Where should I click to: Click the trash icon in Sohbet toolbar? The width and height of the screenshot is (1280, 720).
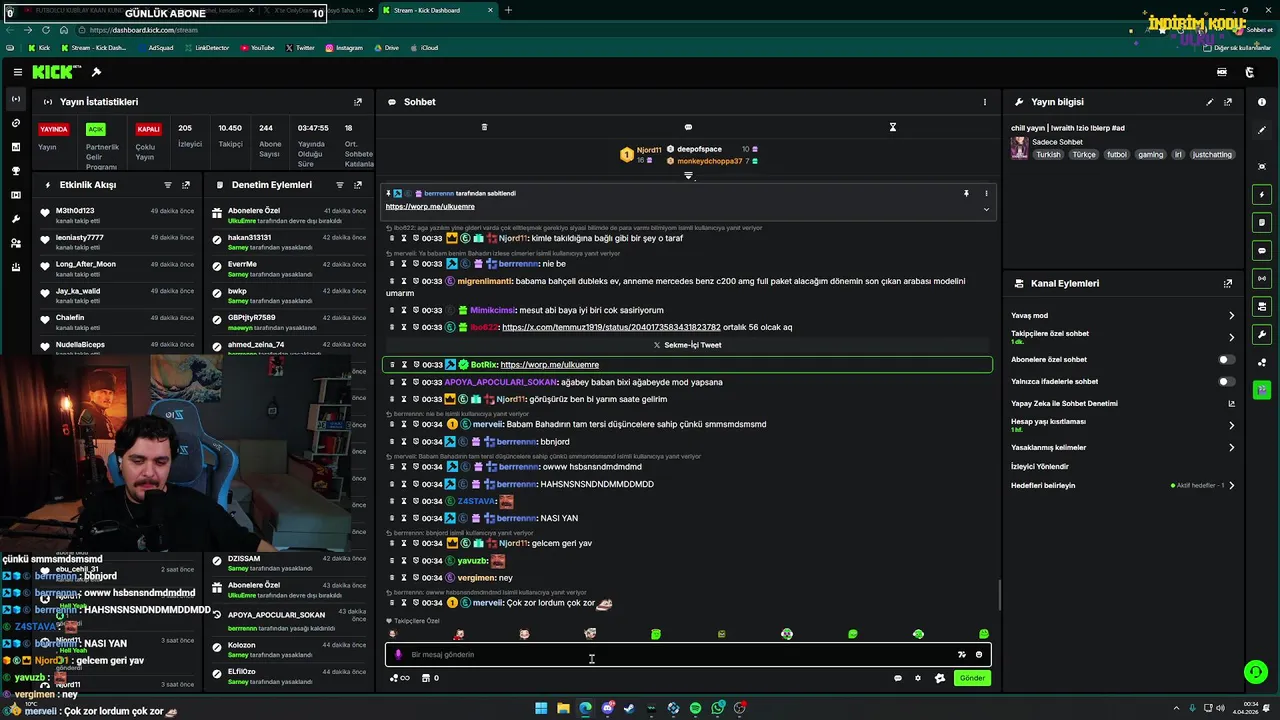[484, 127]
